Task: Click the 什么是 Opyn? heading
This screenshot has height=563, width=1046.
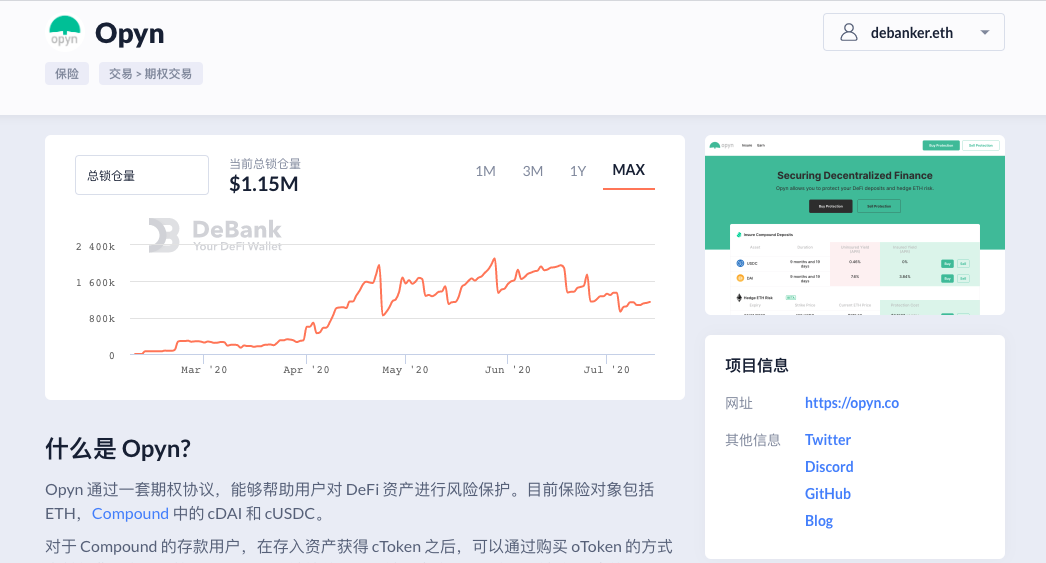Action: [x=118, y=449]
